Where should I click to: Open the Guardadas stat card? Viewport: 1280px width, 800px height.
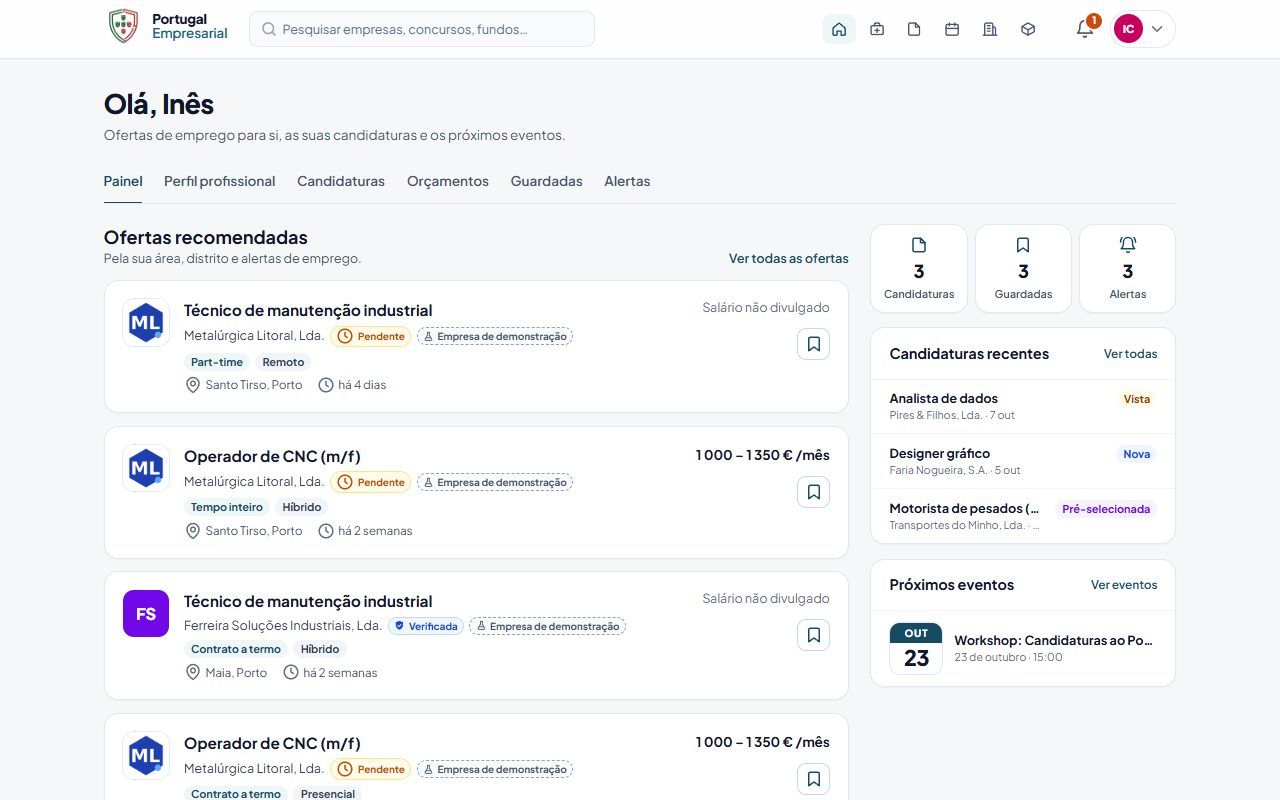pyautogui.click(x=1023, y=269)
